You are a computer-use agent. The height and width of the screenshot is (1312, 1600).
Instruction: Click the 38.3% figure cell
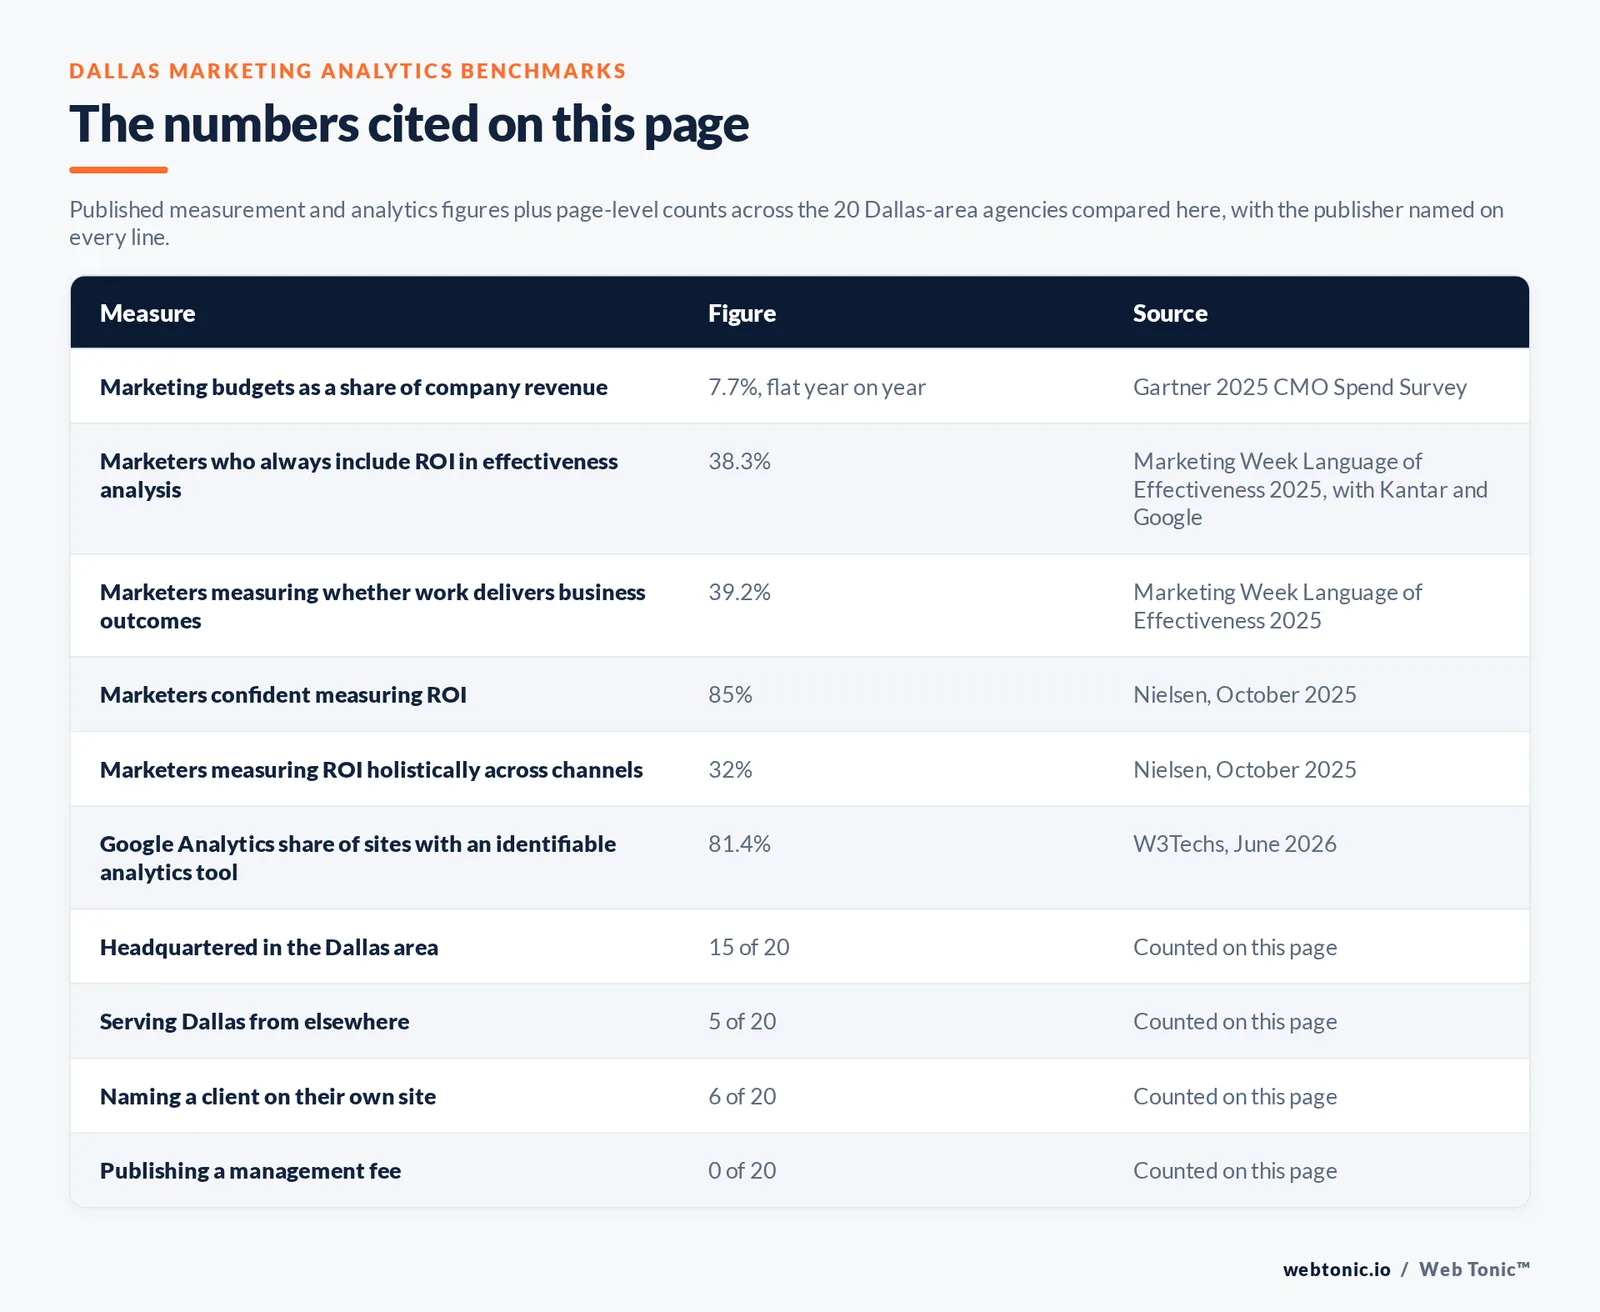click(x=739, y=461)
